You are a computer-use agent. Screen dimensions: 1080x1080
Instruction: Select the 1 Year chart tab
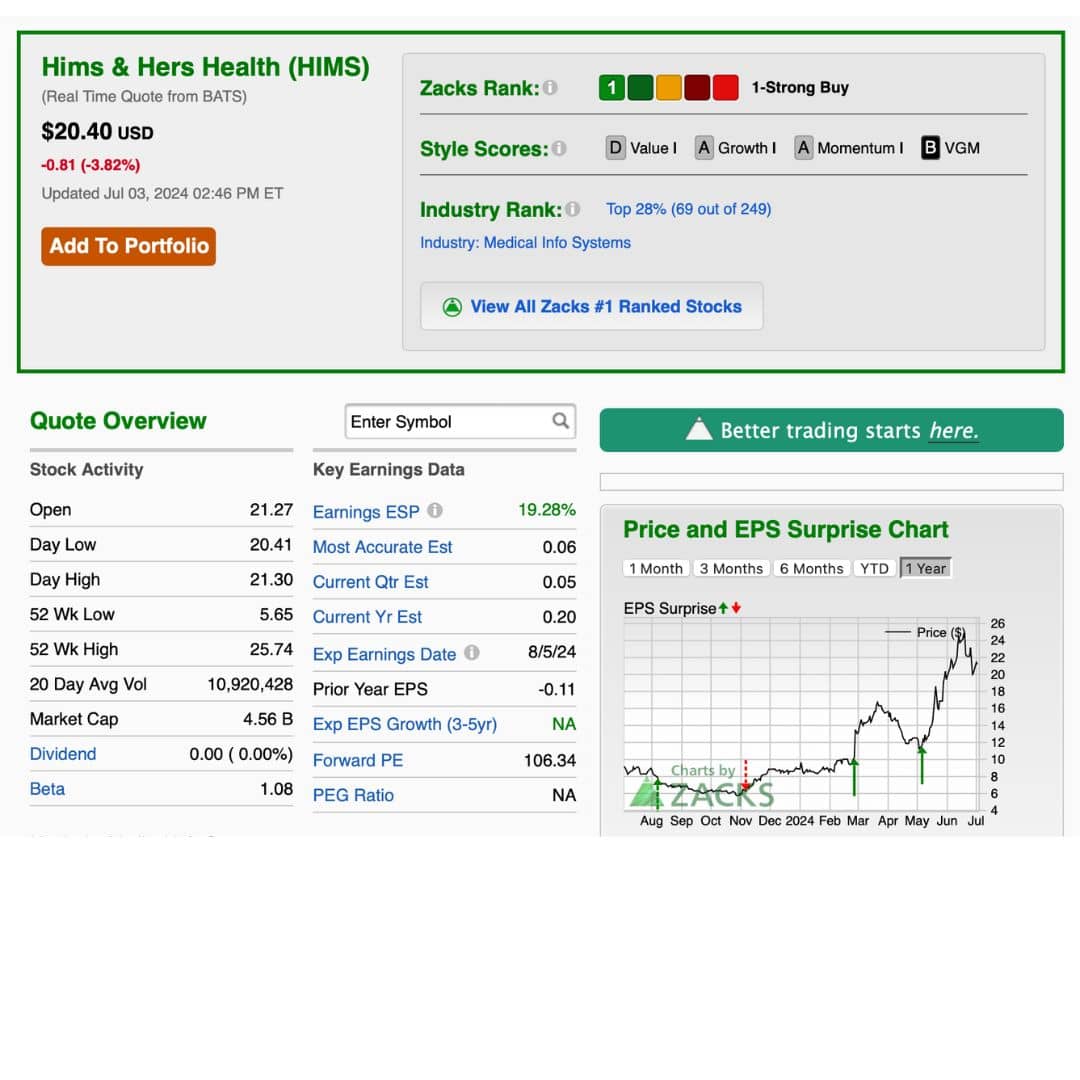926,568
